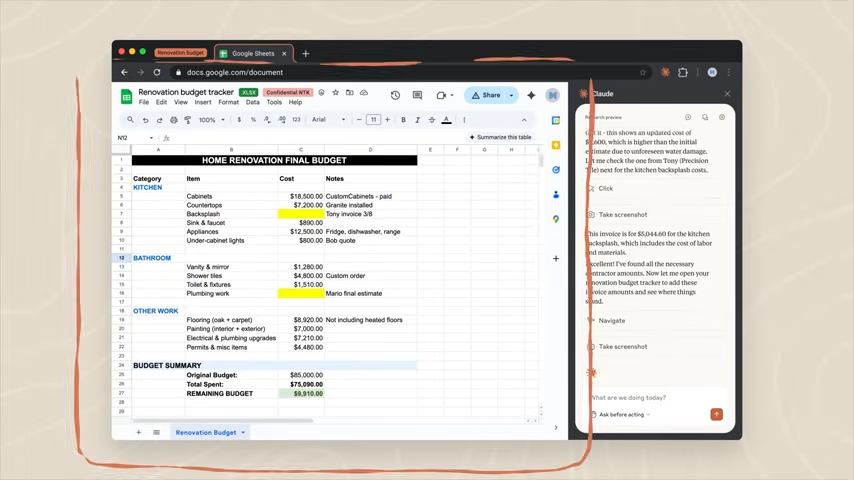Open the Insert menu
This screenshot has height=480, width=854.
click(x=203, y=102)
